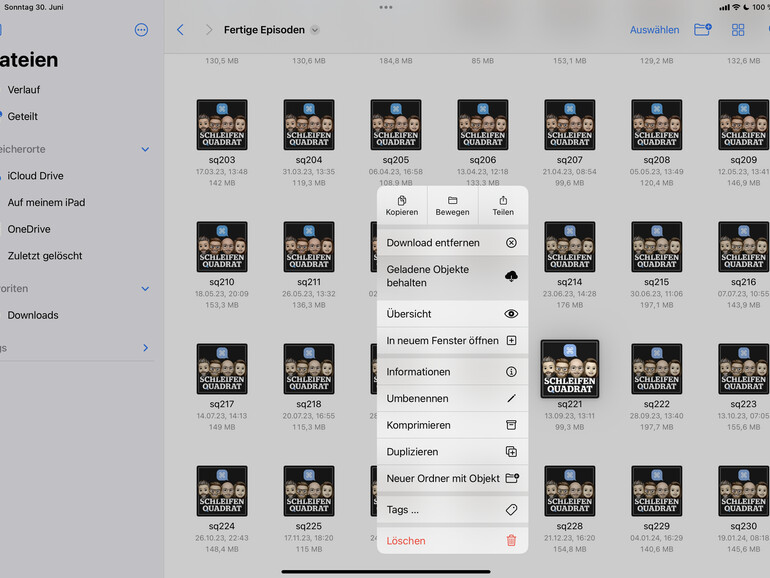The image size is (770, 578).
Task: Open iCloud Drive in the sidebar
Action: (x=35, y=176)
